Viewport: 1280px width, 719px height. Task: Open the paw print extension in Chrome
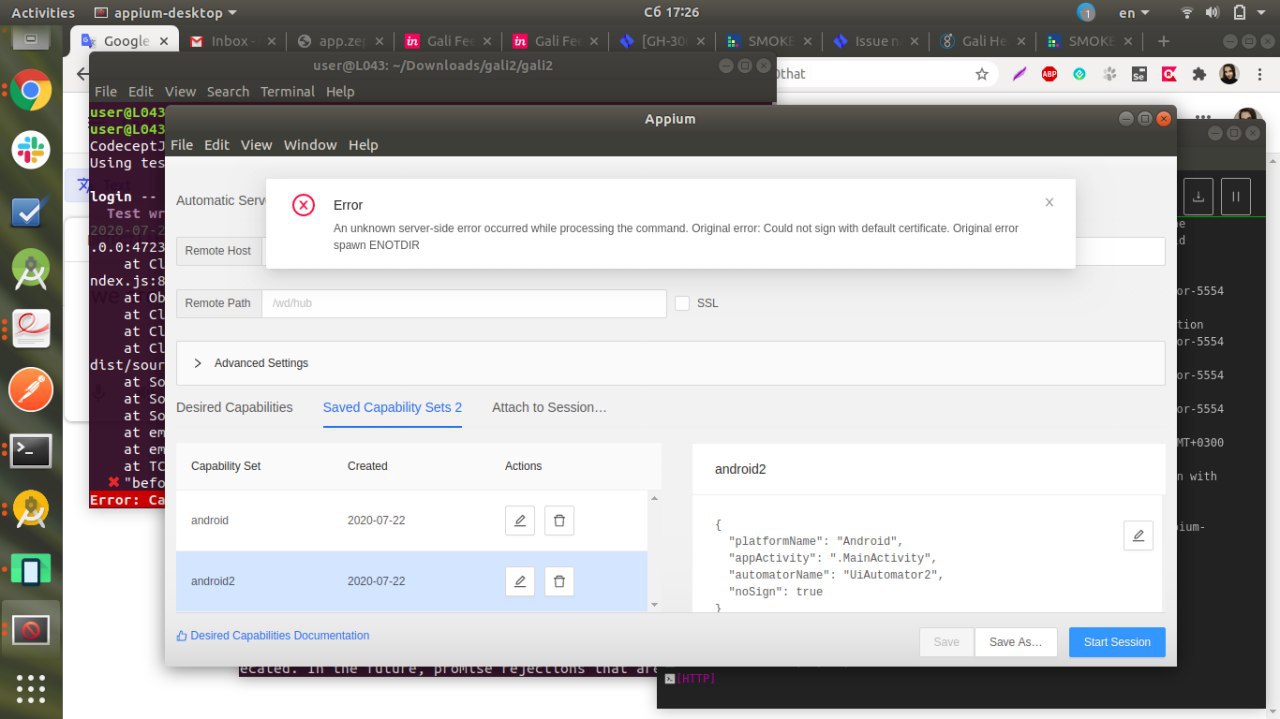tap(1109, 74)
